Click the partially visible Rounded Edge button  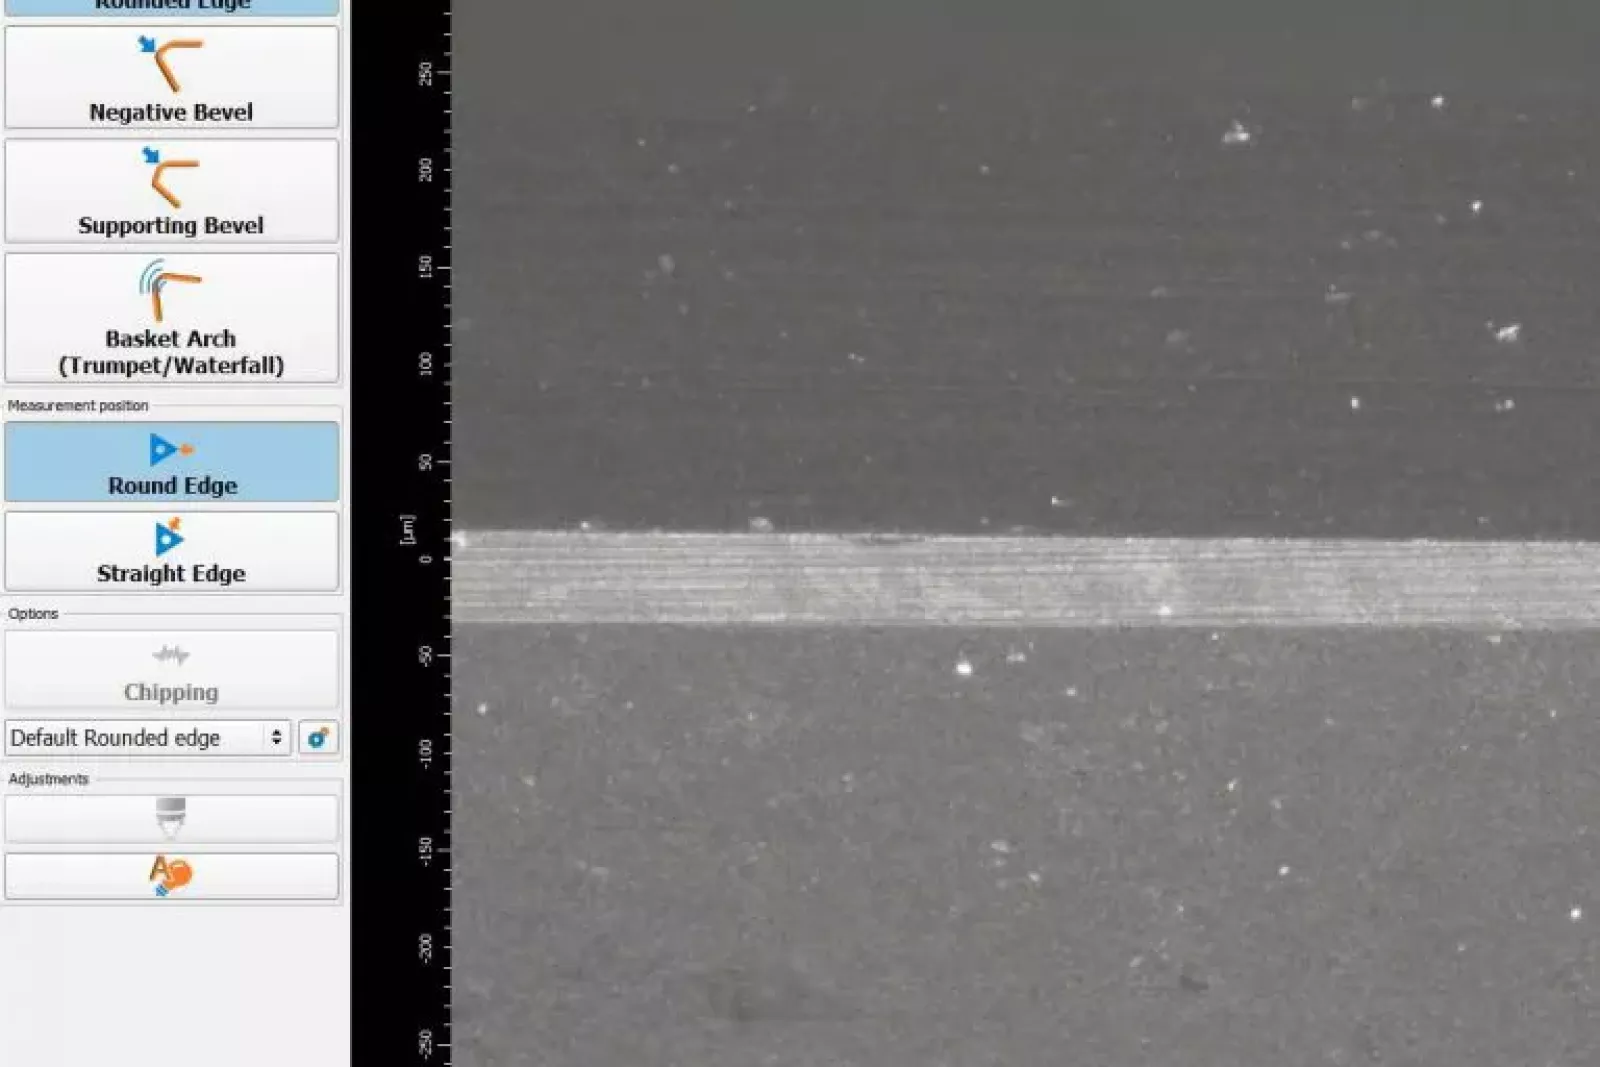click(171, 6)
